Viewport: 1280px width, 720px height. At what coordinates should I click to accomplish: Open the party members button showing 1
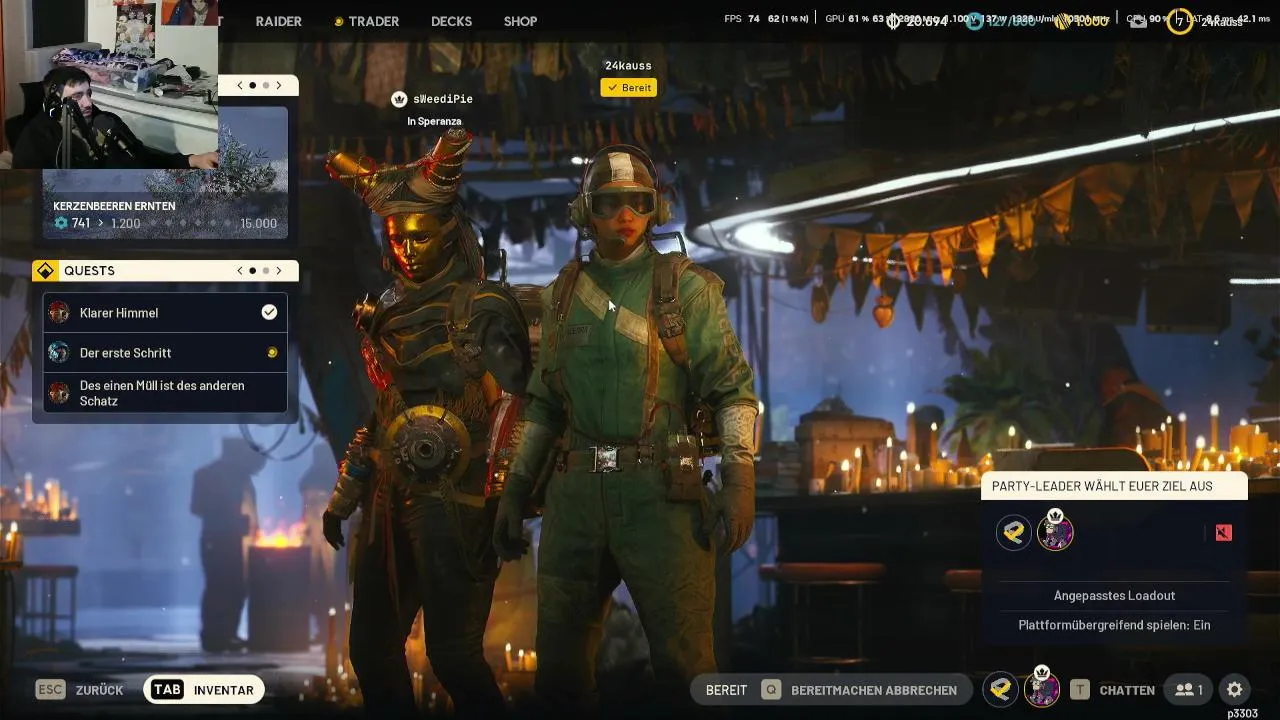(1189, 690)
